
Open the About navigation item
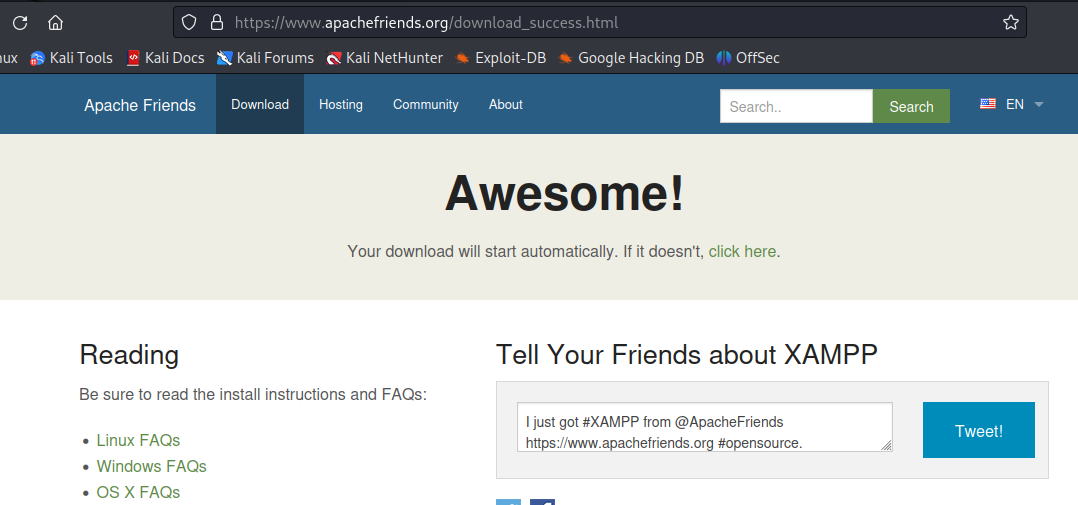click(x=505, y=104)
